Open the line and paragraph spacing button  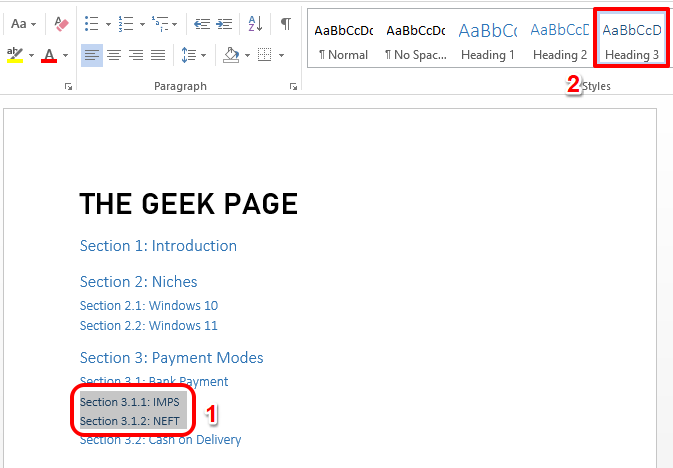click(189, 55)
